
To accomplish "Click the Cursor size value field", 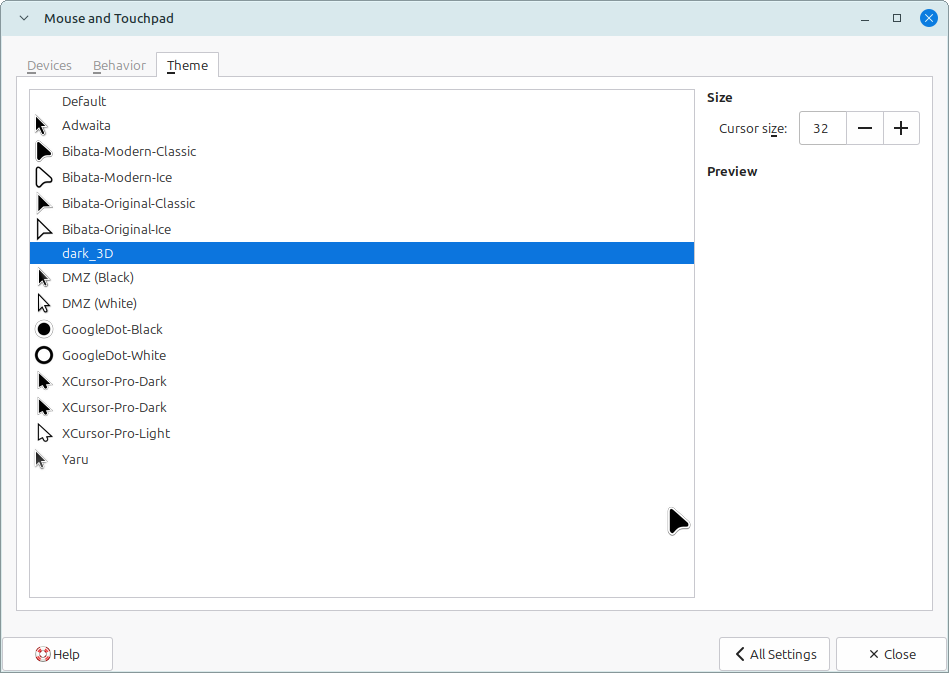I will tap(823, 128).
